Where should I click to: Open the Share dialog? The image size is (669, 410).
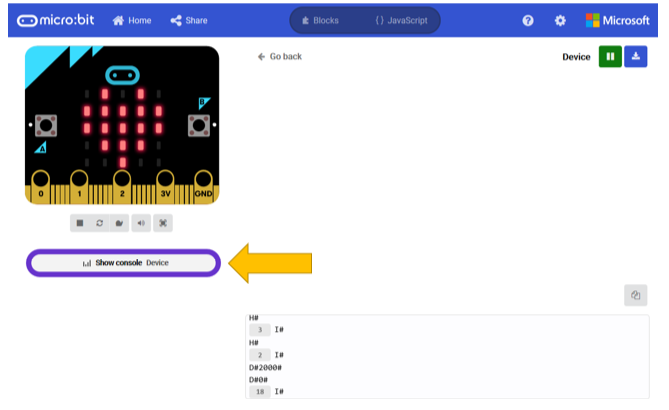coord(189,20)
